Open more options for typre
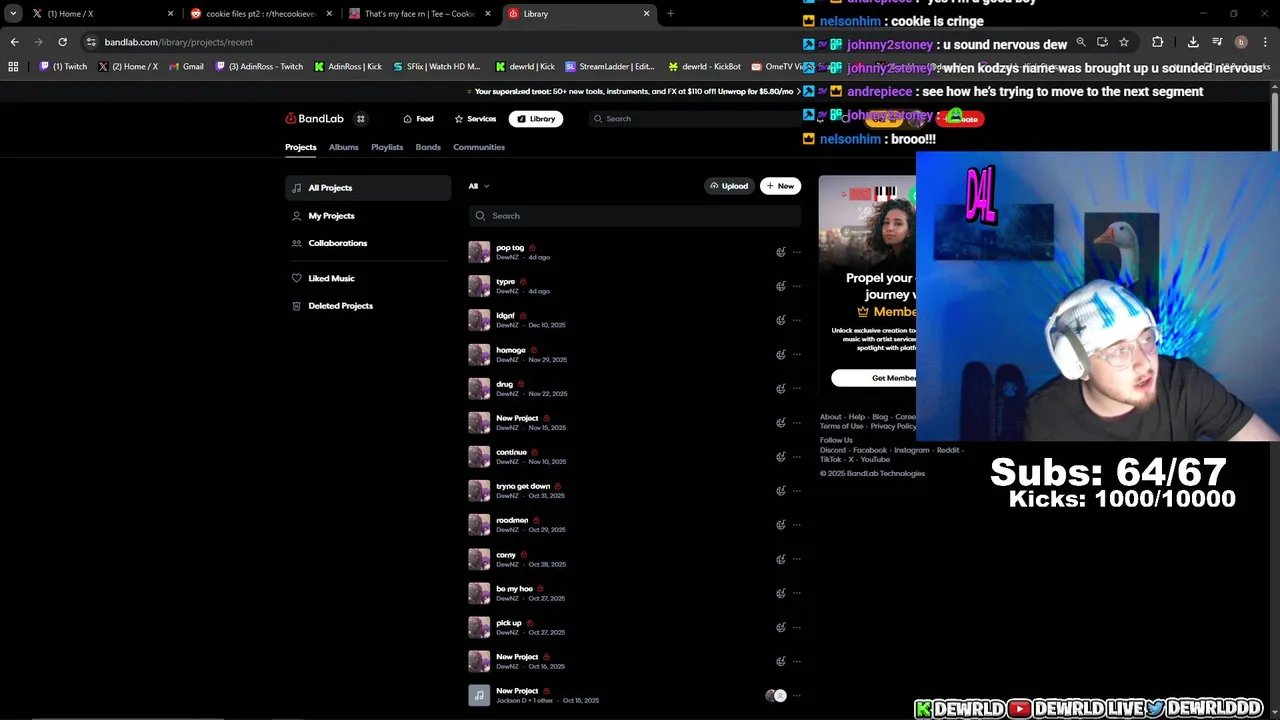Viewport: 1280px width, 720px height. (797, 286)
